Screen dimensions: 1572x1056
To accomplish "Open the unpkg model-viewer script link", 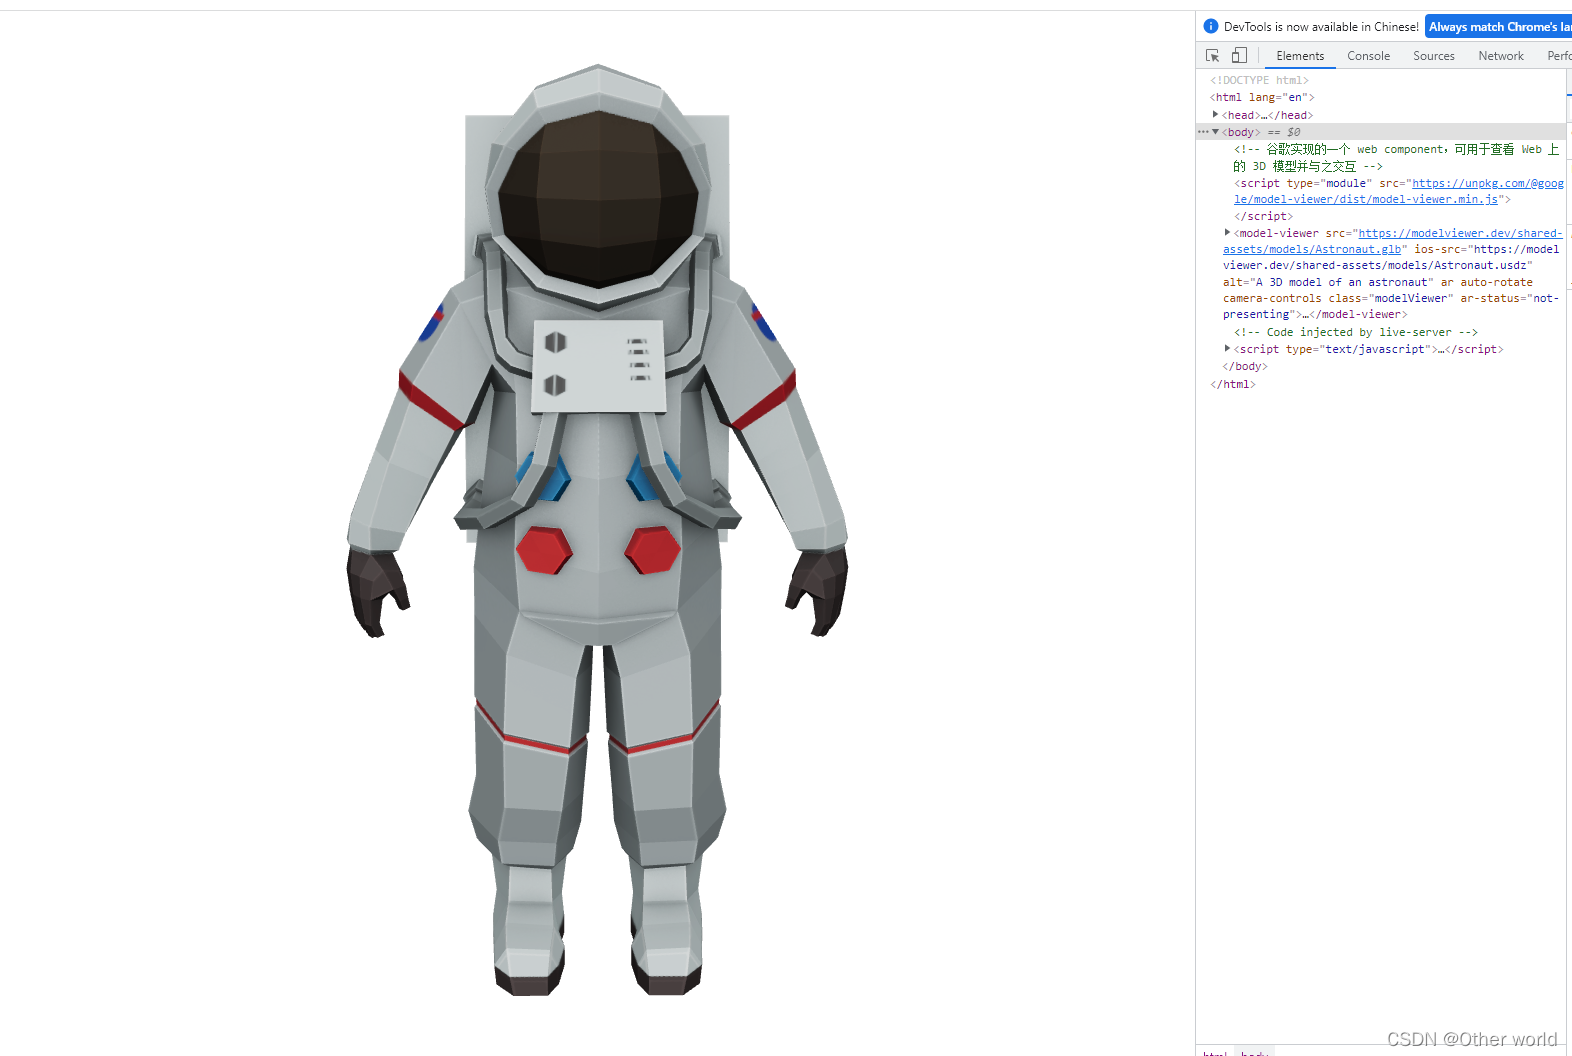I will [1399, 191].
